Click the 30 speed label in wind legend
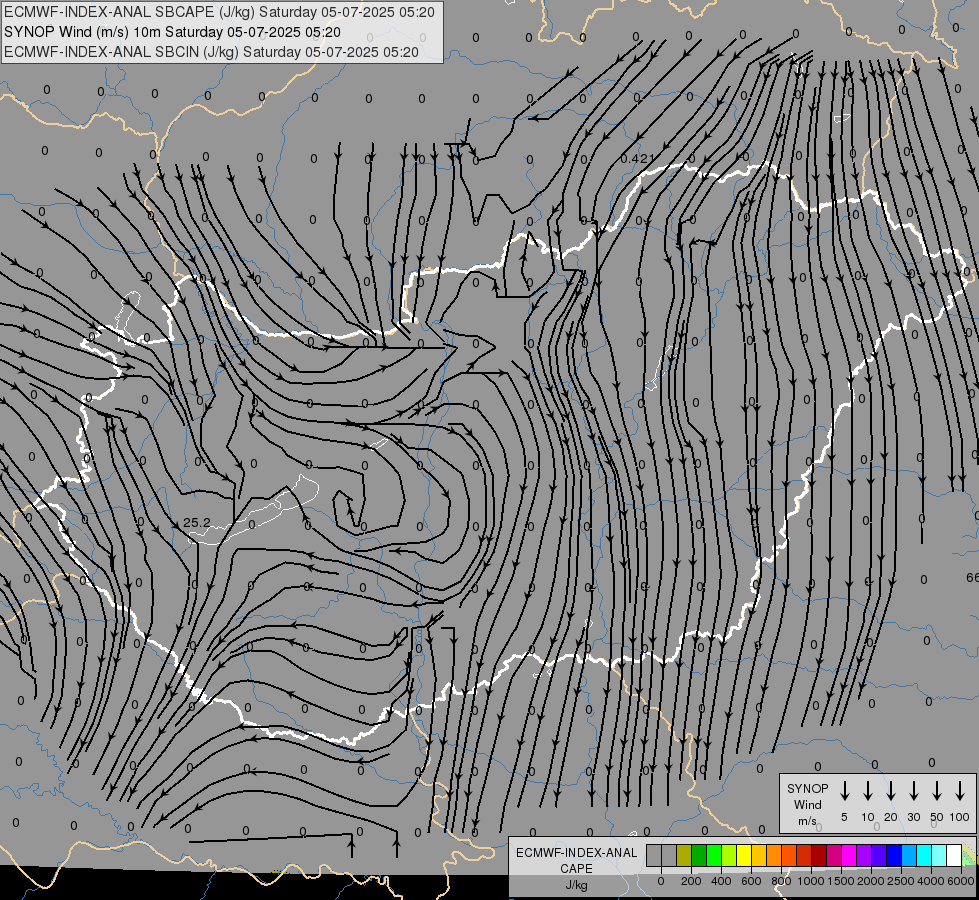 click(x=913, y=817)
